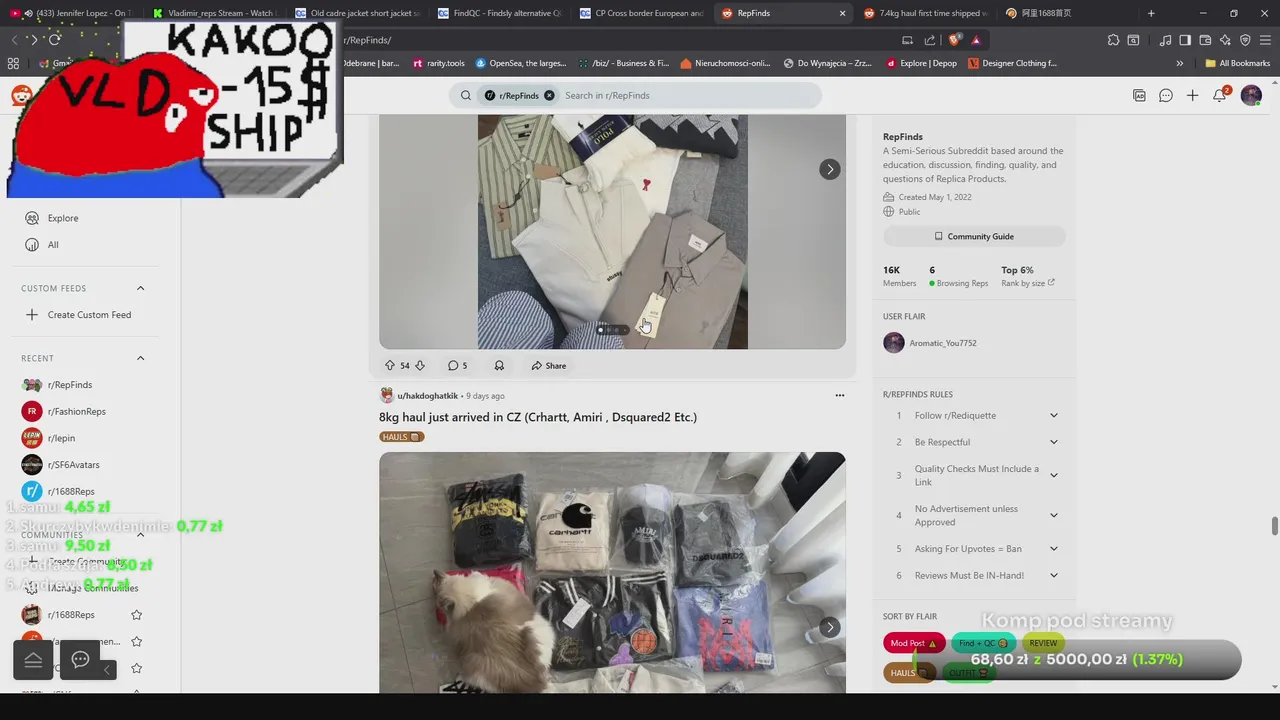The image size is (1280, 720).
Task: Click the page vertical scrollbar thumb
Action: point(1274,526)
